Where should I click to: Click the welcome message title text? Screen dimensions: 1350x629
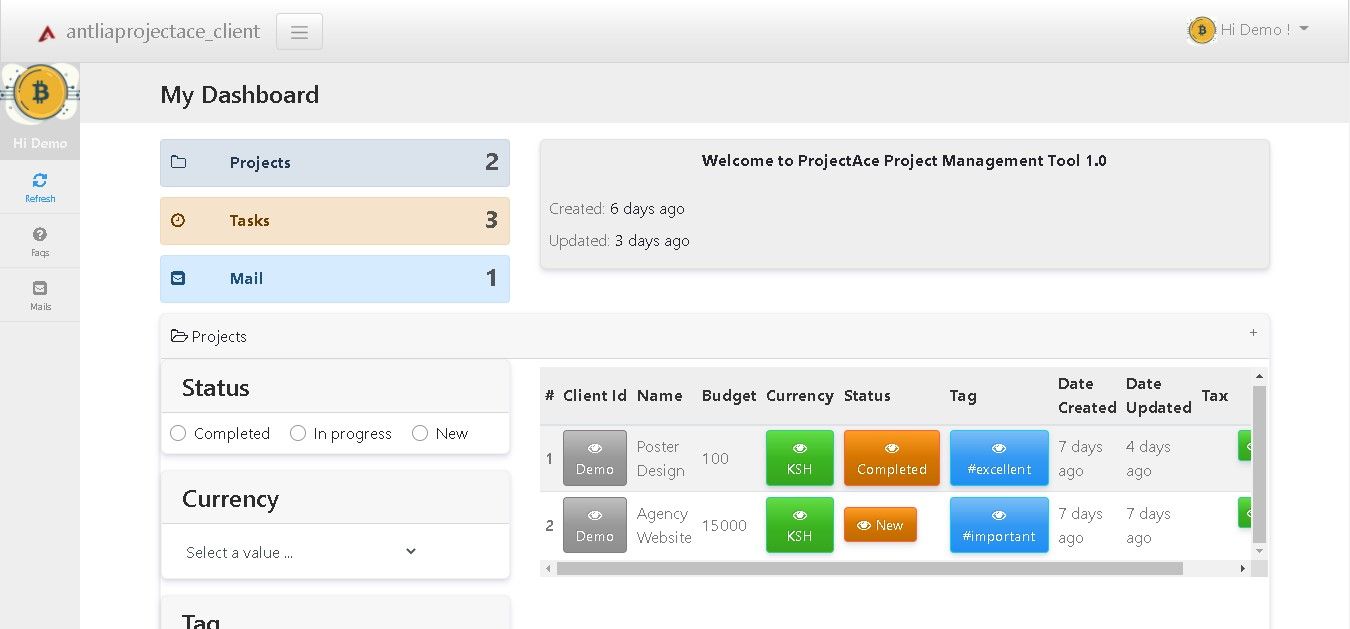click(x=904, y=160)
